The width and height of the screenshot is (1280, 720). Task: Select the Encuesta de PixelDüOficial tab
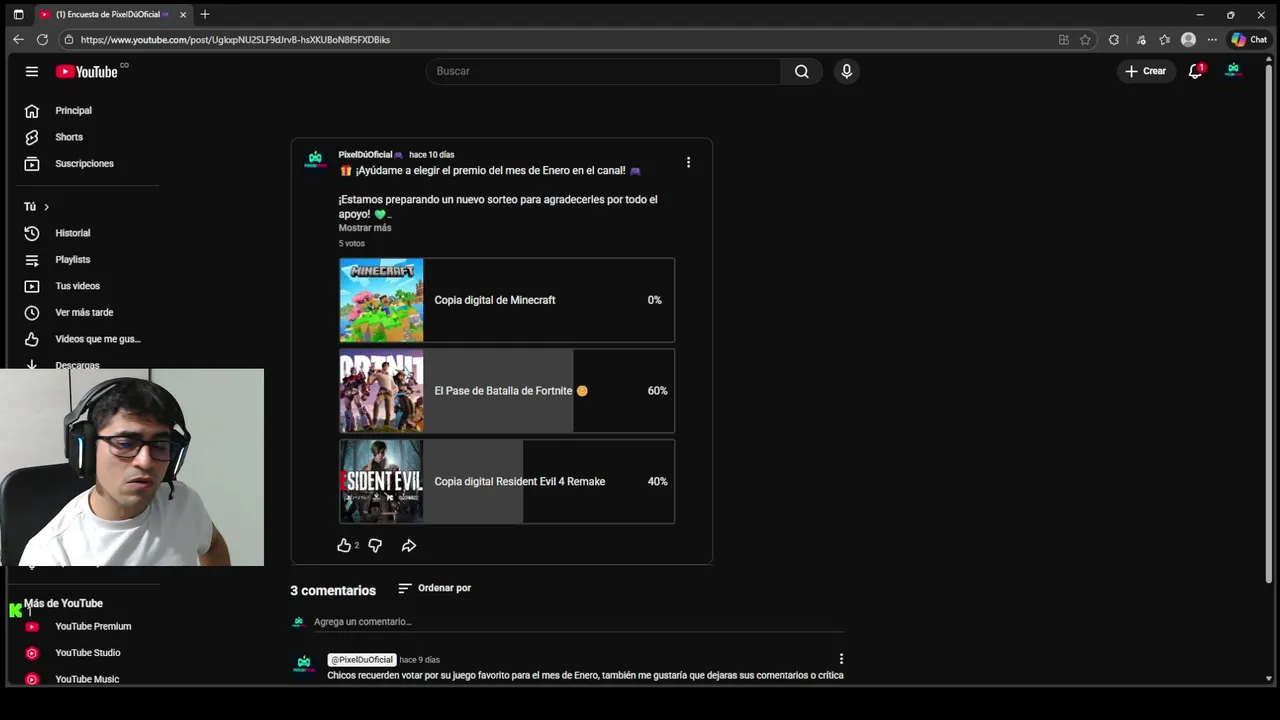112,14
